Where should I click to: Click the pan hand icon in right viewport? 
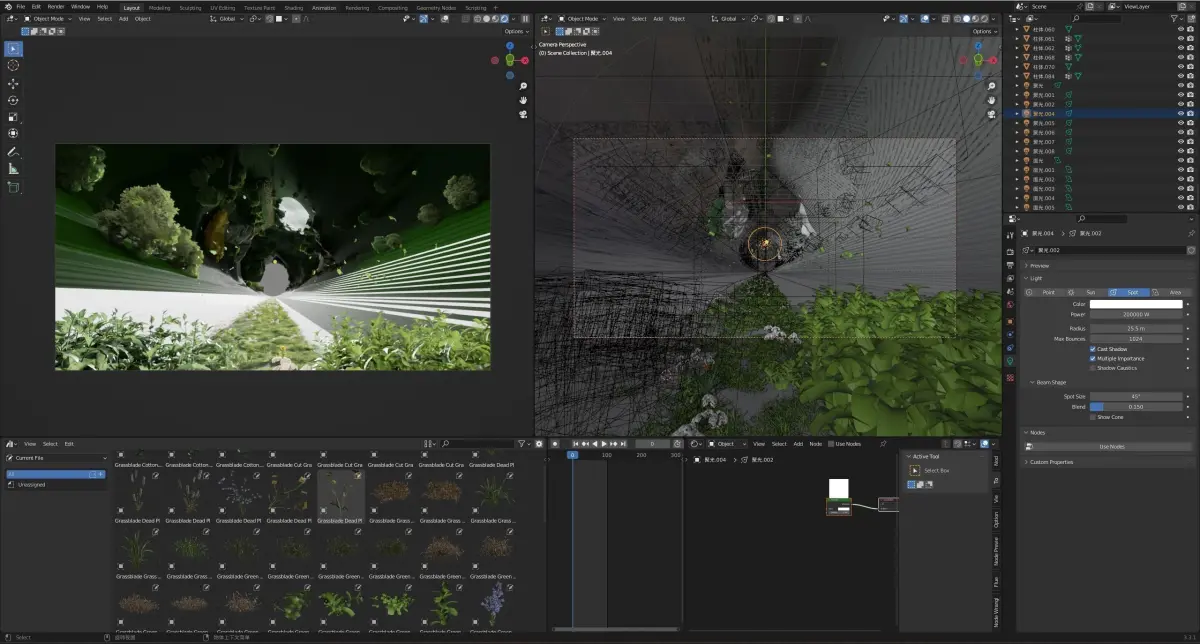[x=991, y=100]
